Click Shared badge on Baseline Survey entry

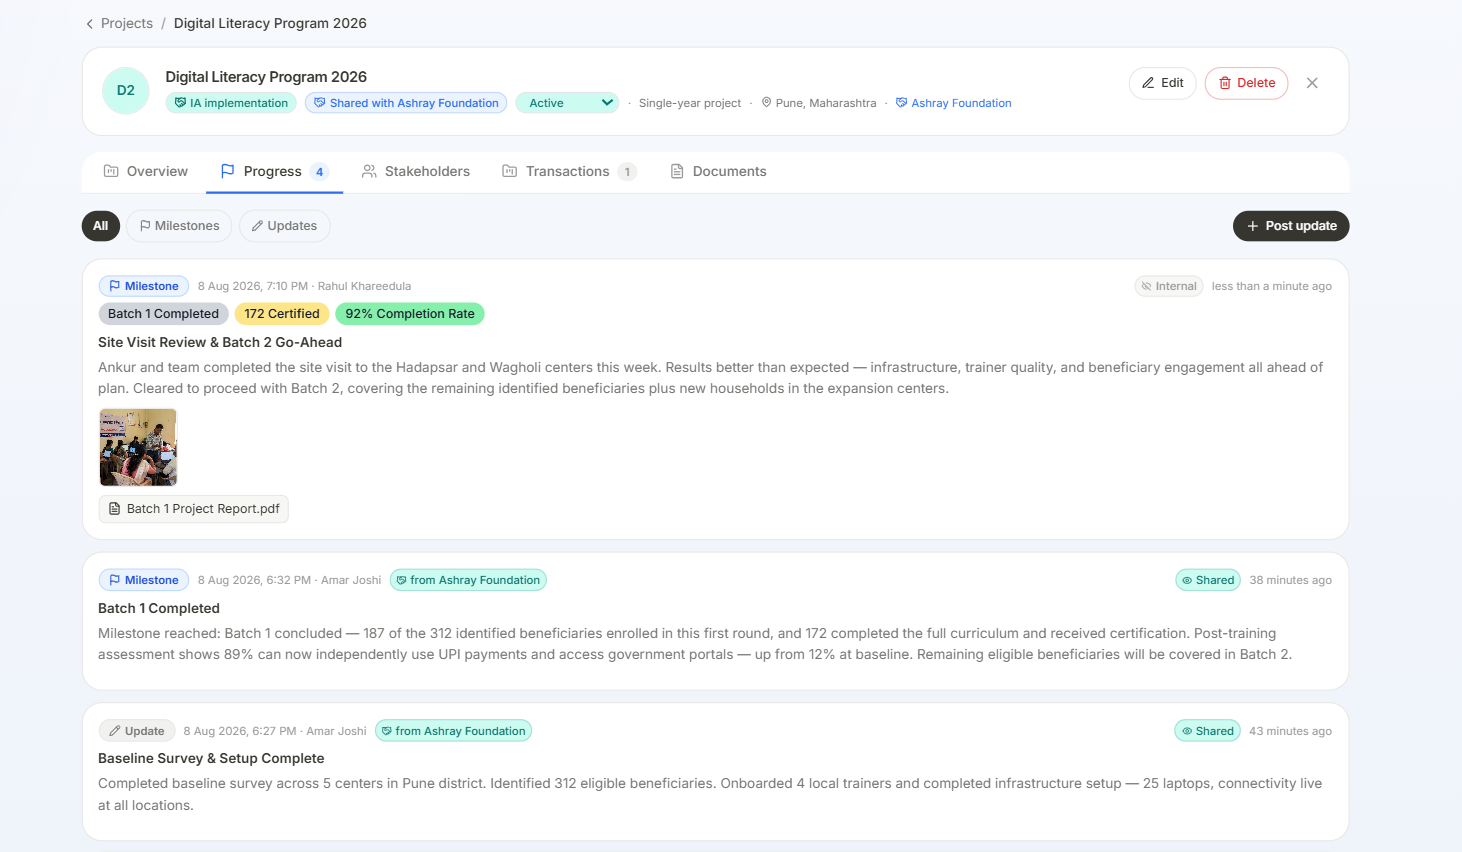1208,731
